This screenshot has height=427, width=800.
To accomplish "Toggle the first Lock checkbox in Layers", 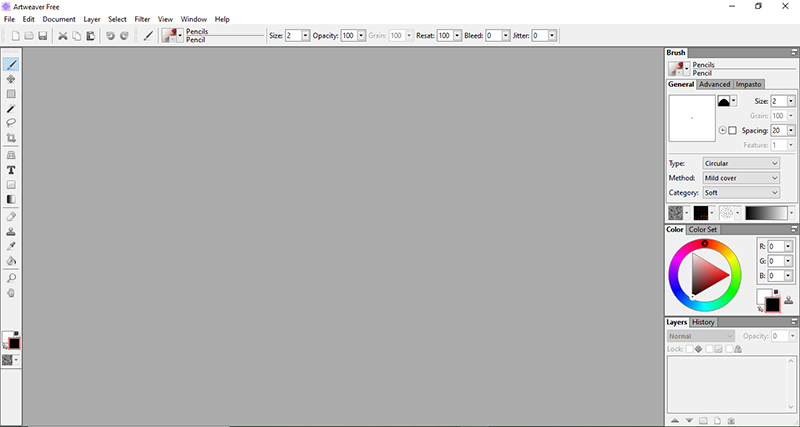I will click(687, 349).
